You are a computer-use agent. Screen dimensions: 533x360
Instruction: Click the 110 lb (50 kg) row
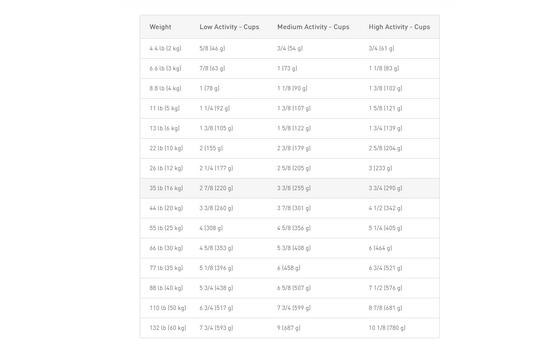290,308
